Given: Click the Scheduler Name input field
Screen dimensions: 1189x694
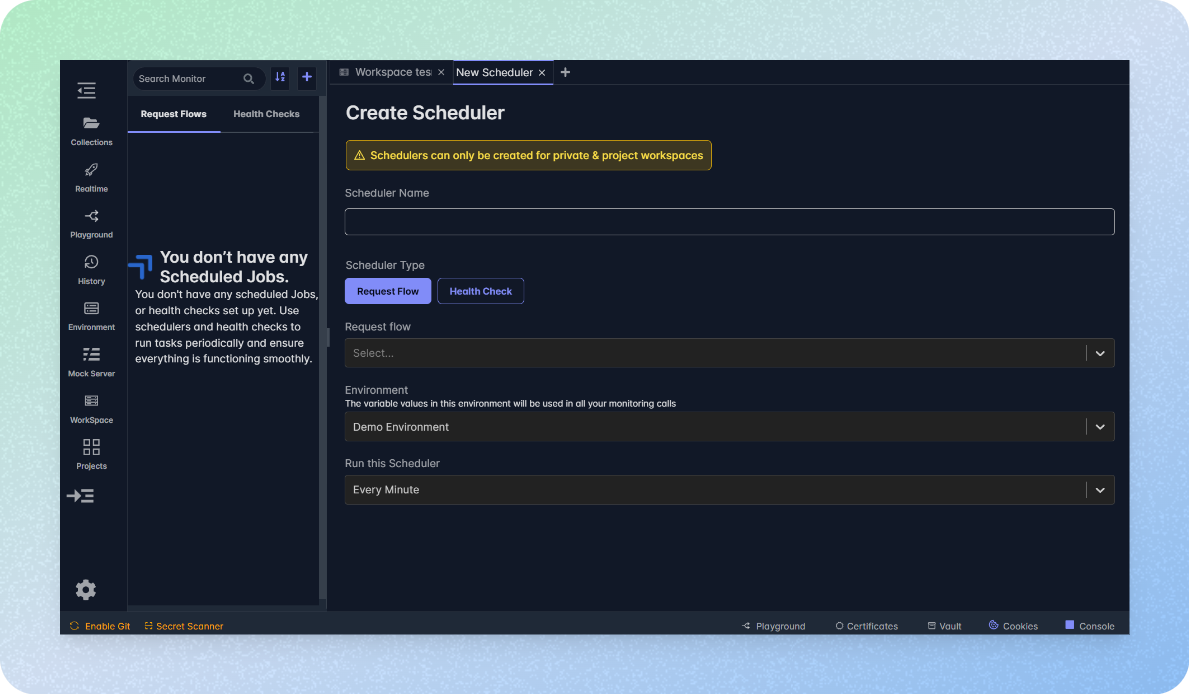Looking at the screenshot, I should pyautogui.click(x=729, y=221).
